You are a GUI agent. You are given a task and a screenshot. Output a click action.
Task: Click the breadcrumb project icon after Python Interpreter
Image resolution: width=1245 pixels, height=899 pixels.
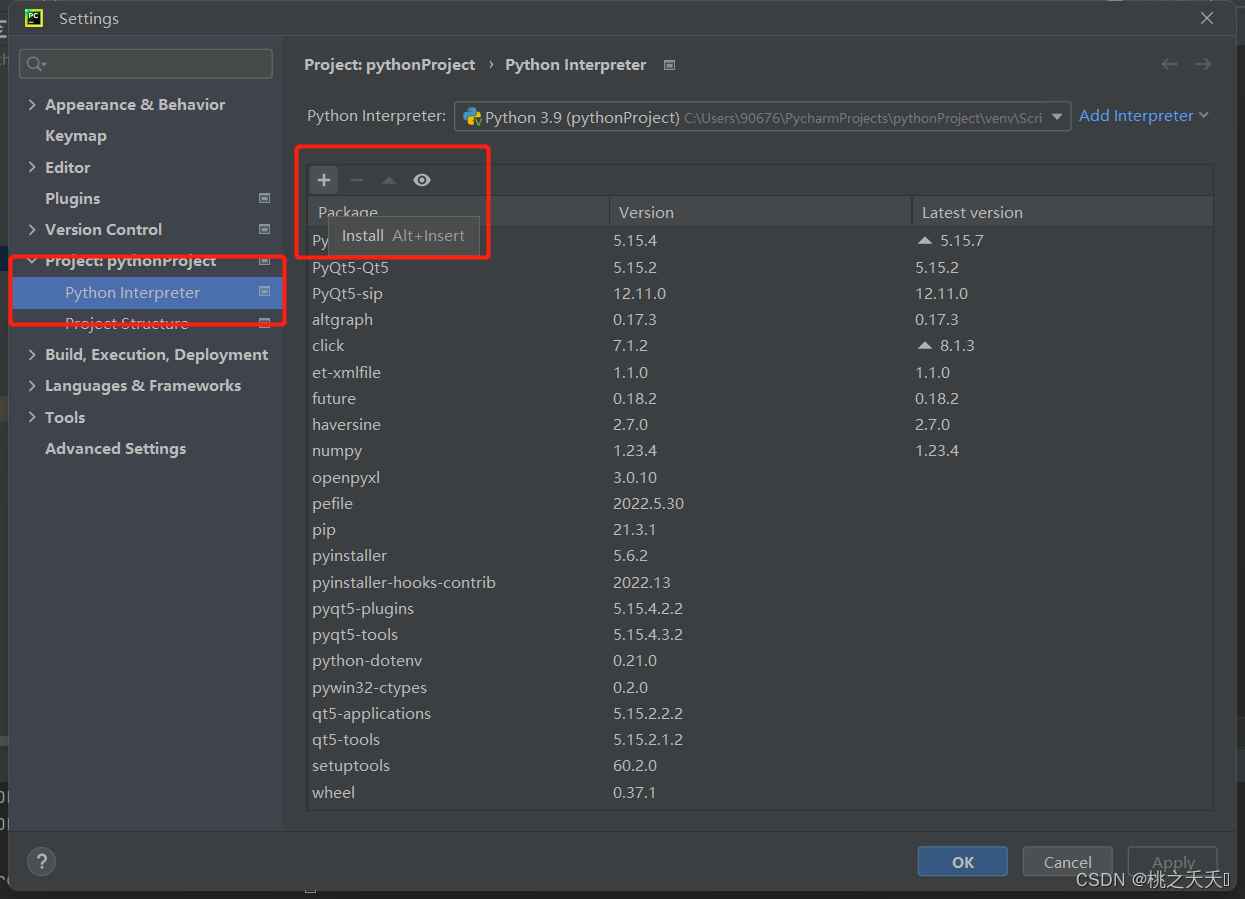(670, 65)
